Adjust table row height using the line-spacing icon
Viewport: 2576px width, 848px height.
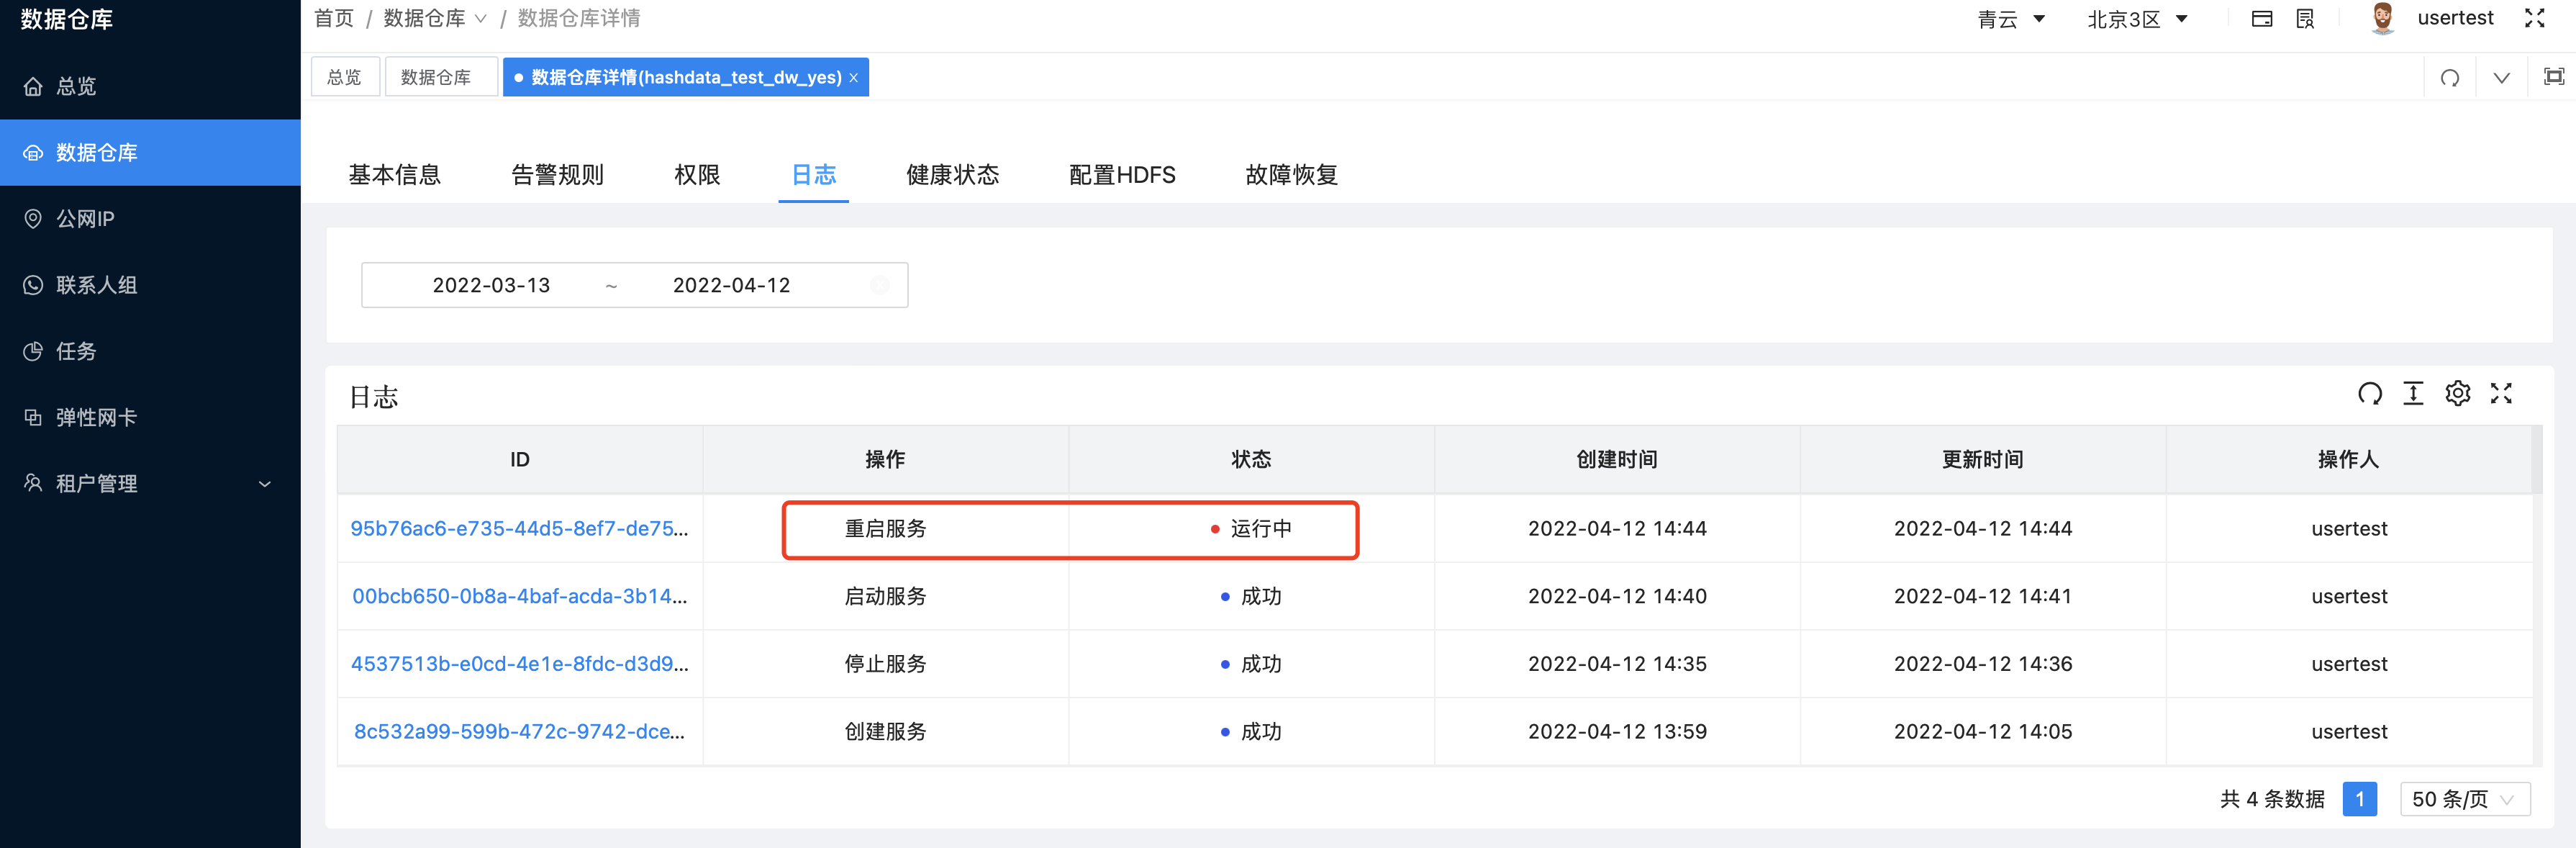point(2413,393)
